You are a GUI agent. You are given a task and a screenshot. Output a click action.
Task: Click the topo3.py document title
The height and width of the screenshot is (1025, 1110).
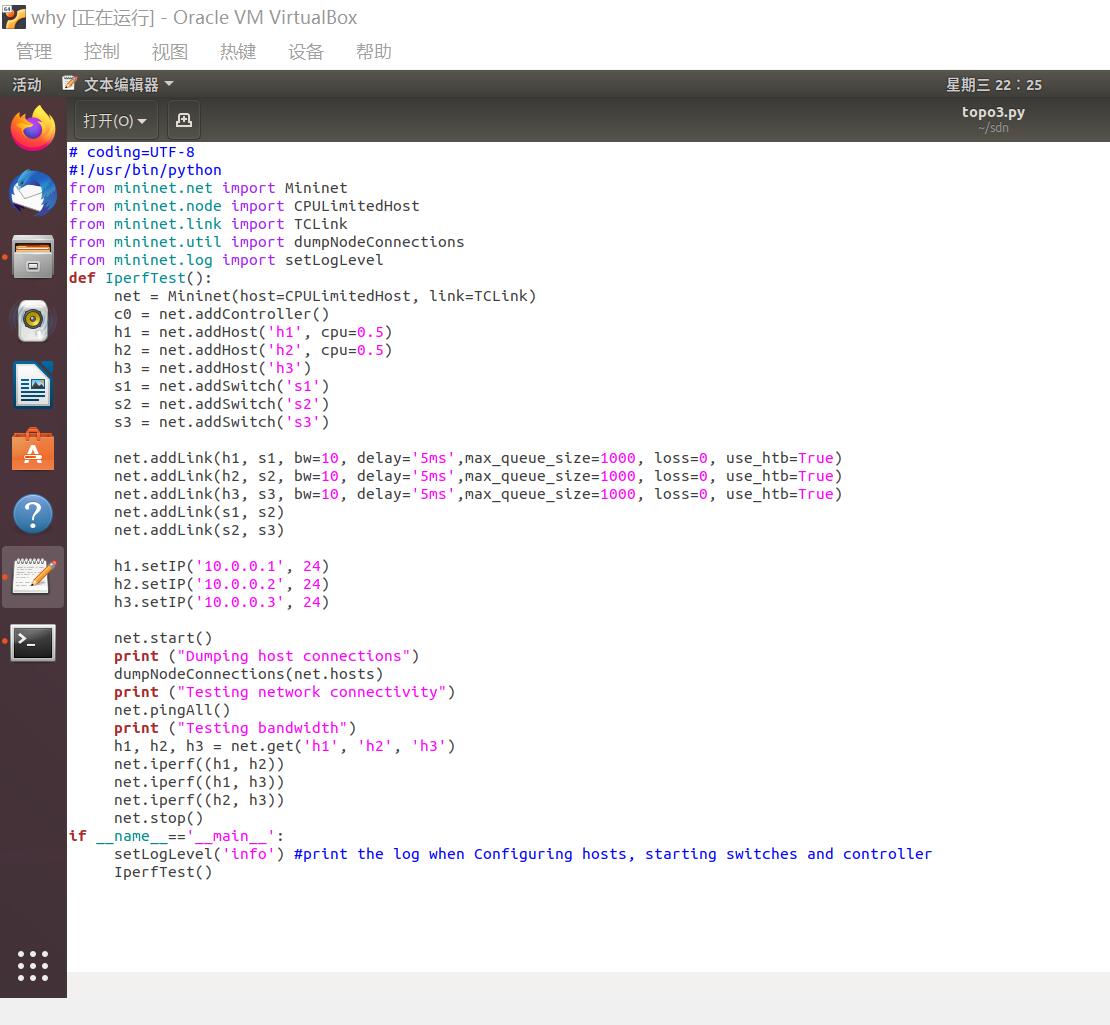click(993, 112)
